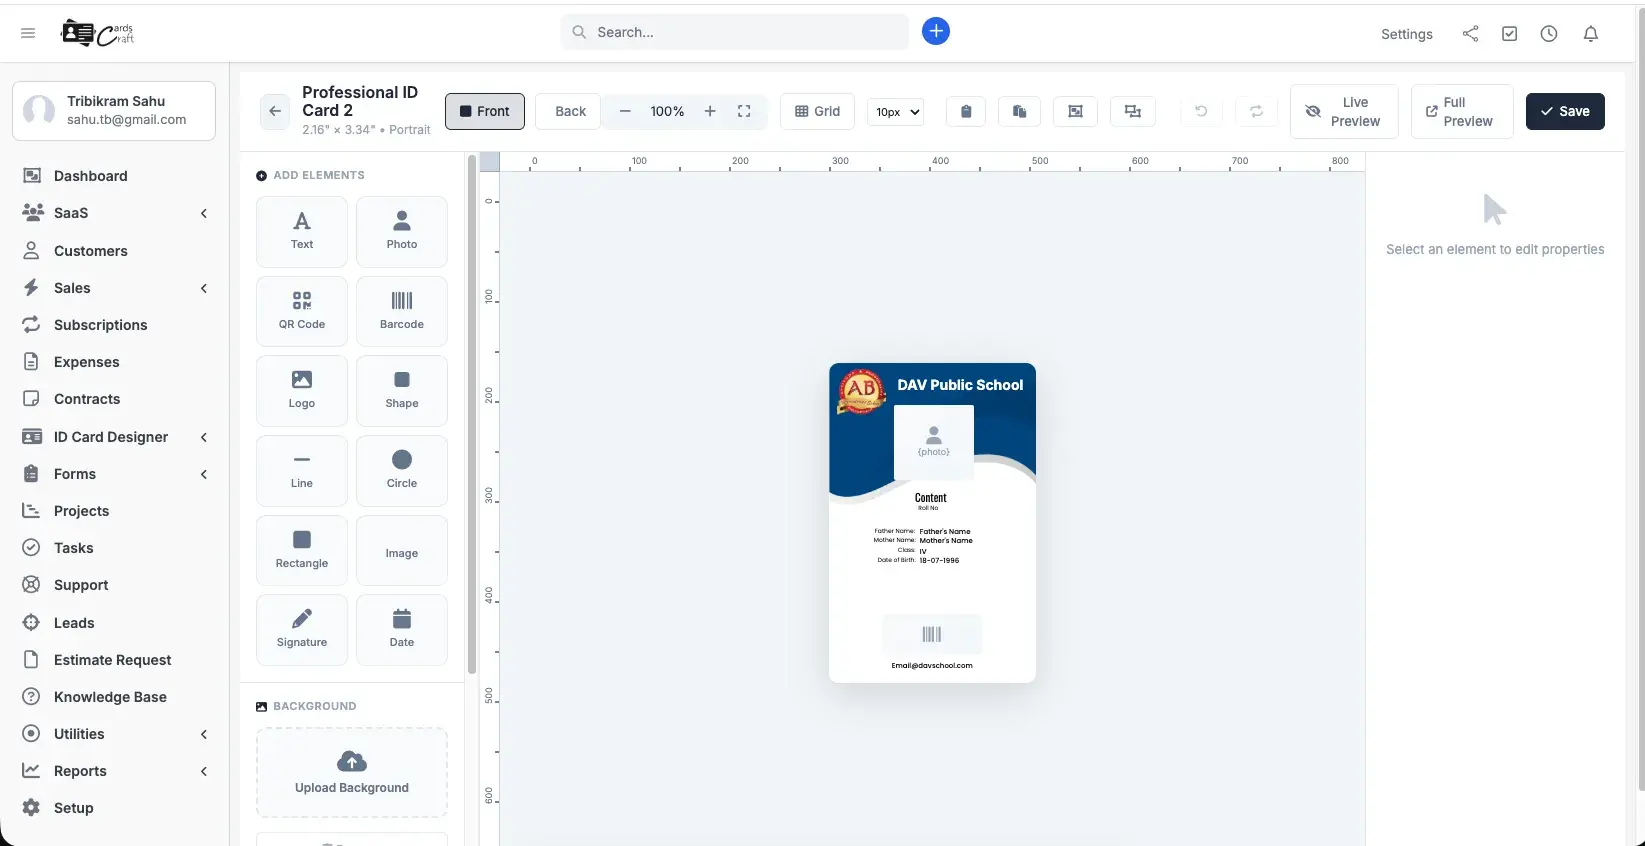Go back using the left arrow button
Image resolution: width=1645 pixels, height=846 pixels.
click(x=275, y=111)
